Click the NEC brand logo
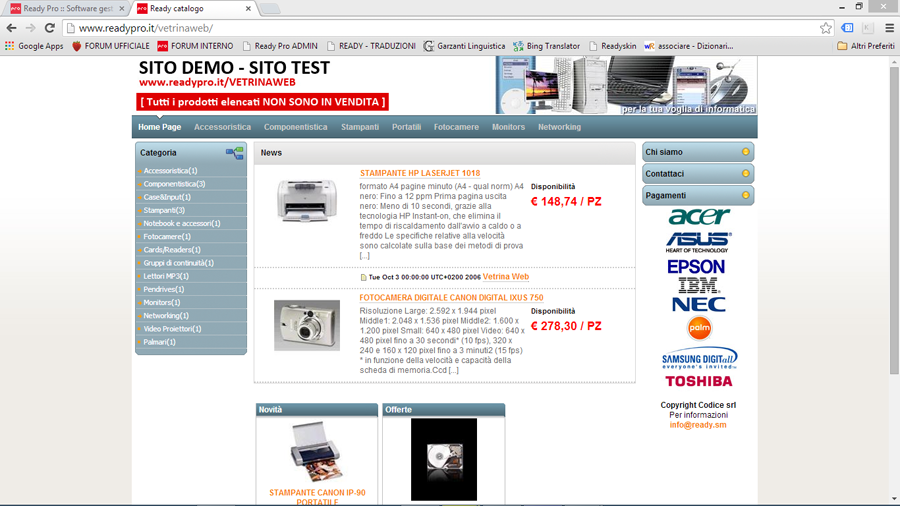900x506 pixels. click(x=699, y=304)
